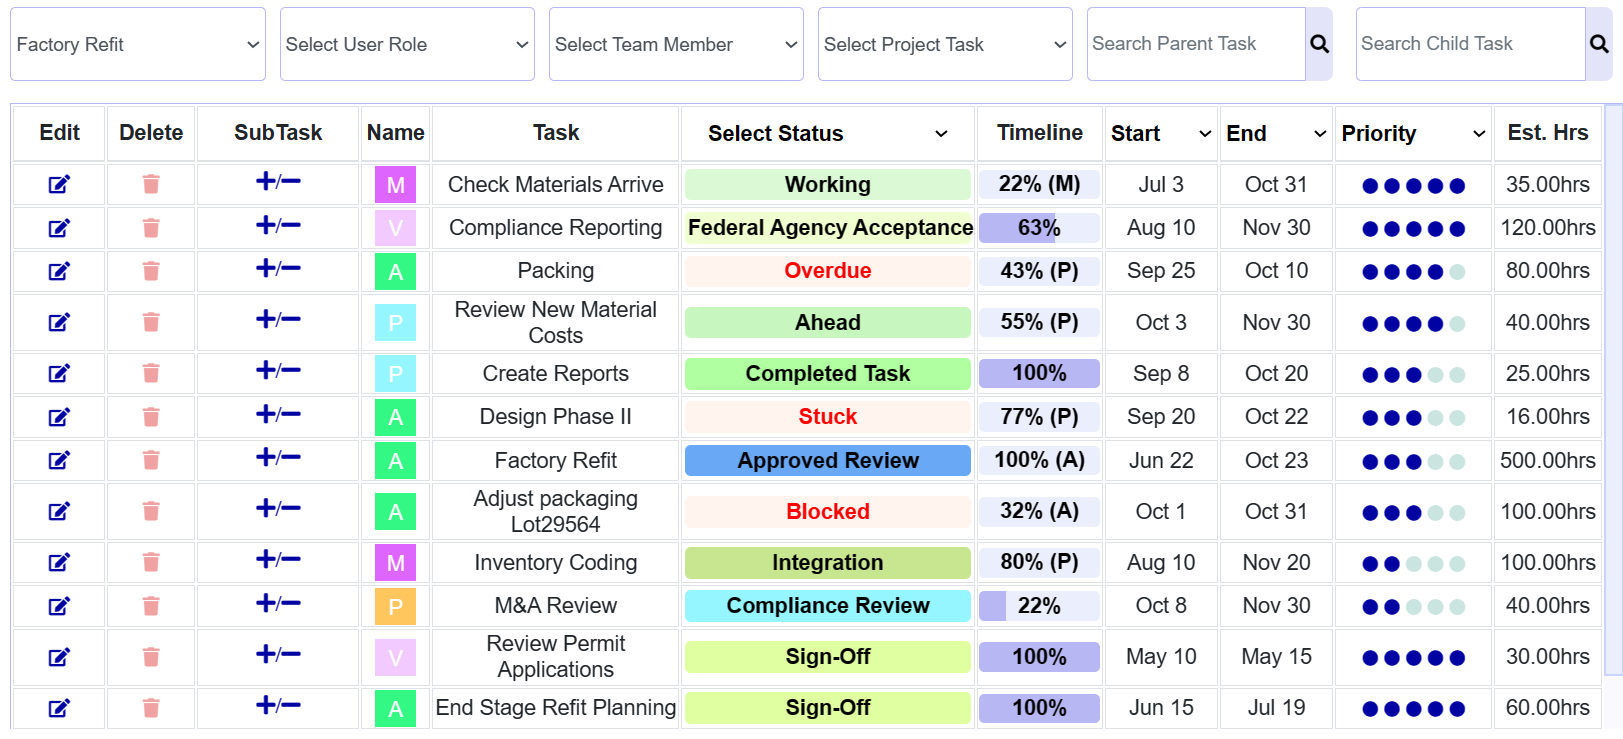The width and height of the screenshot is (1623, 739).
Task: Click the Overdue status of Packing
Action: click(827, 271)
